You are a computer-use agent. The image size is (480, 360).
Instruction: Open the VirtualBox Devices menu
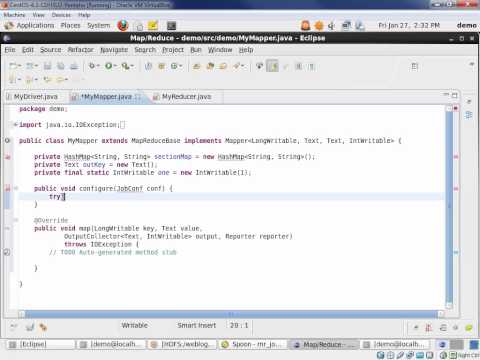tap(61, 15)
